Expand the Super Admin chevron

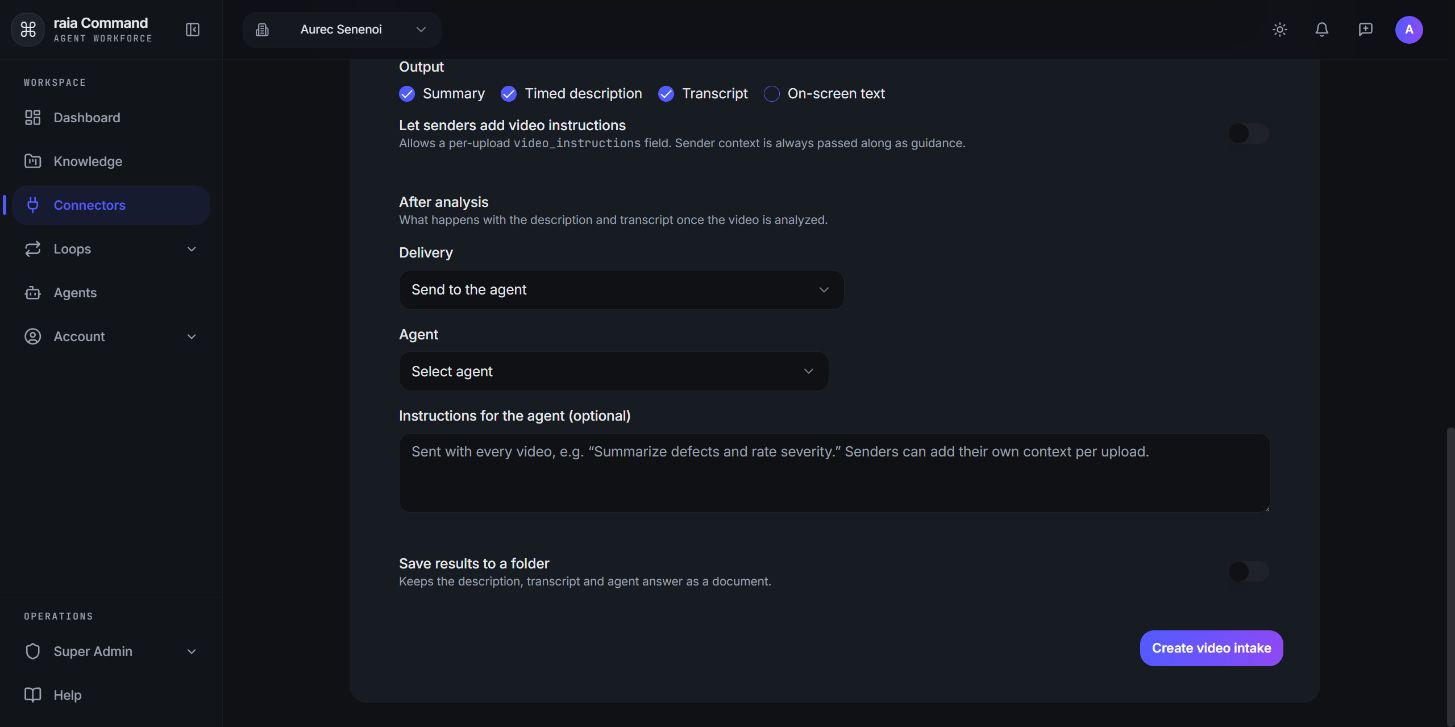pyautogui.click(x=192, y=652)
